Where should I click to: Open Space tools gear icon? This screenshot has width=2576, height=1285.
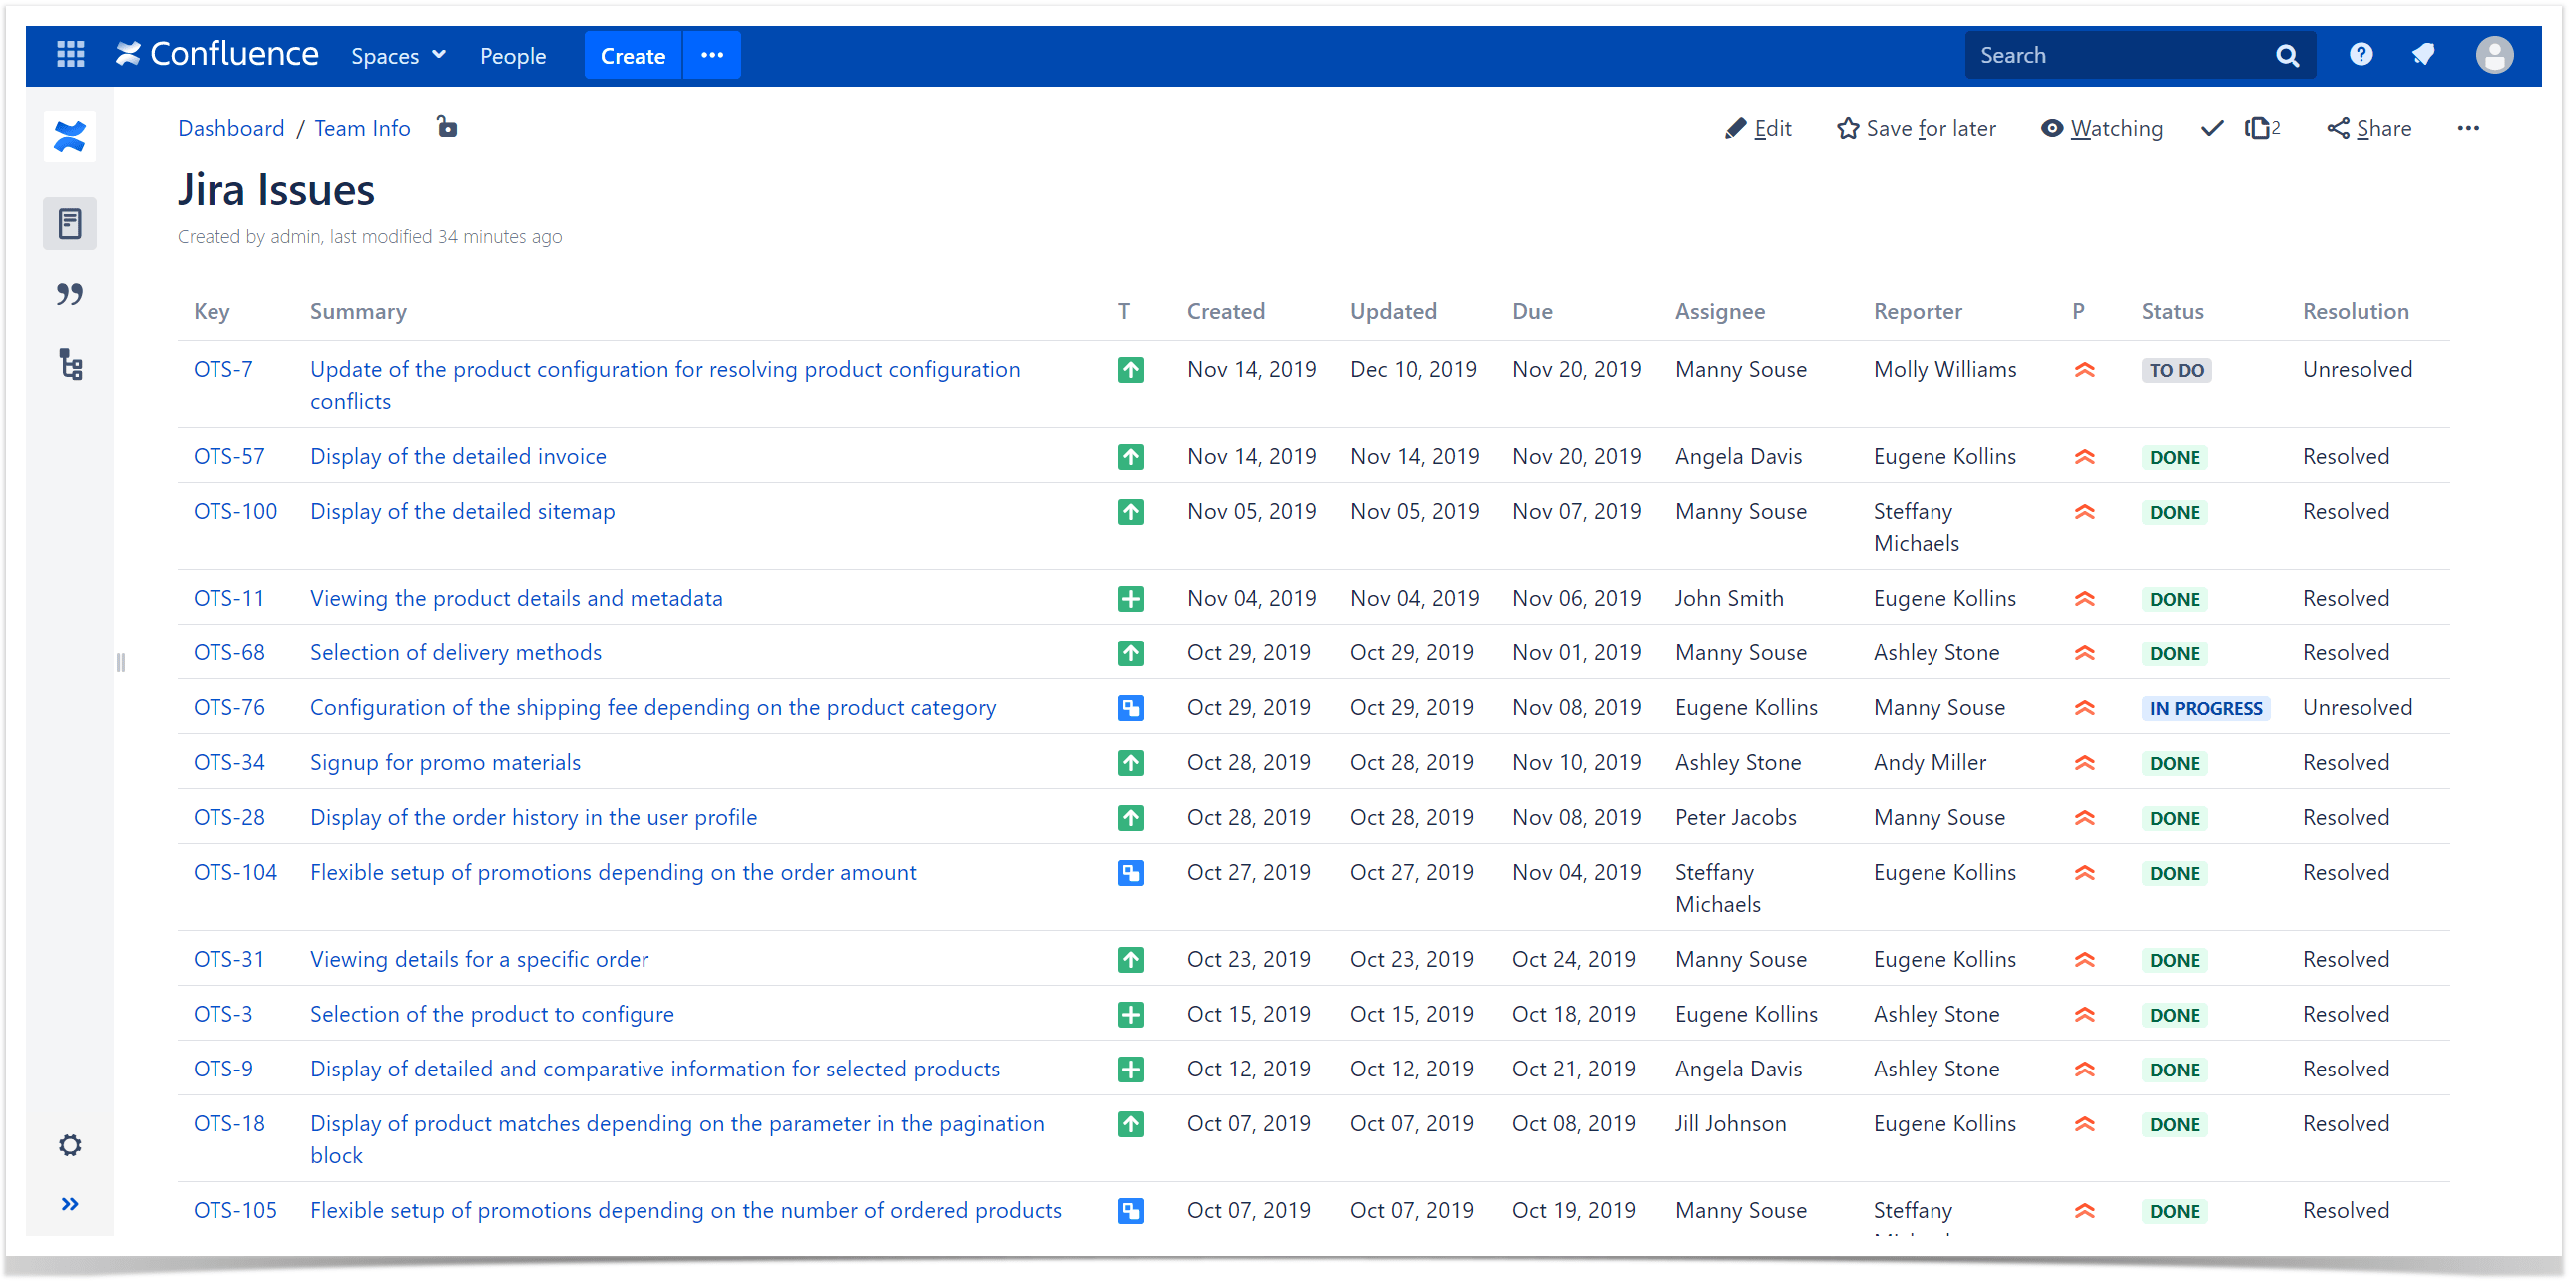click(x=70, y=1145)
